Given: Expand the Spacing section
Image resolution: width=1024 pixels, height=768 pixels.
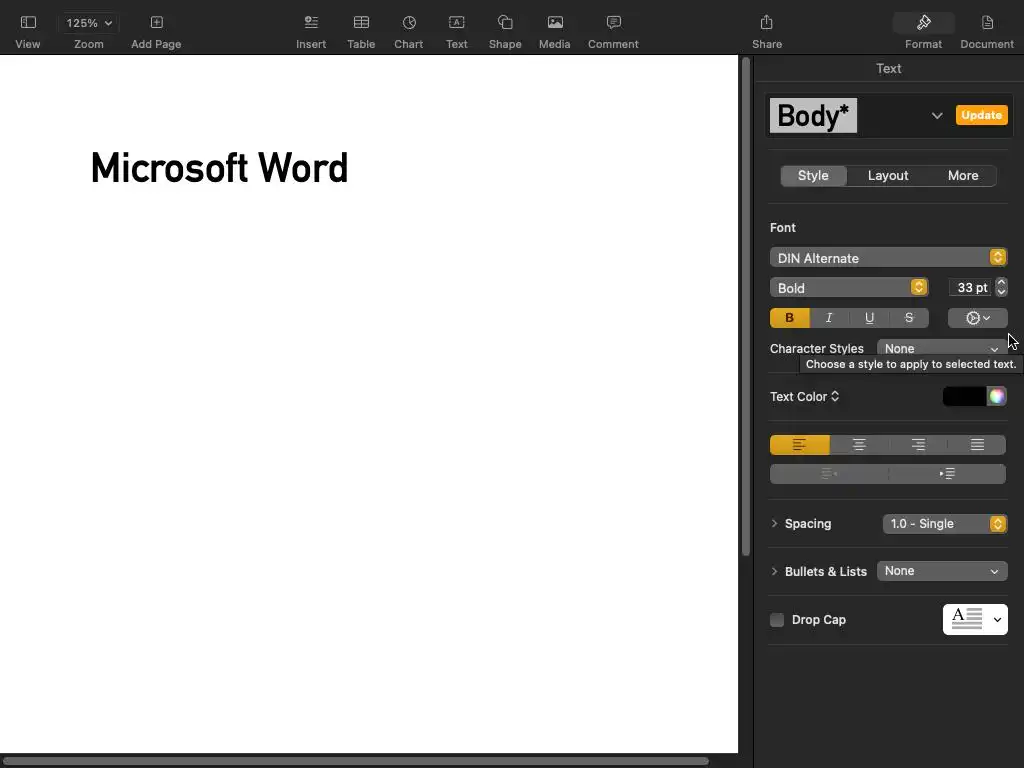Looking at the screenshot, I should (775, 524).
